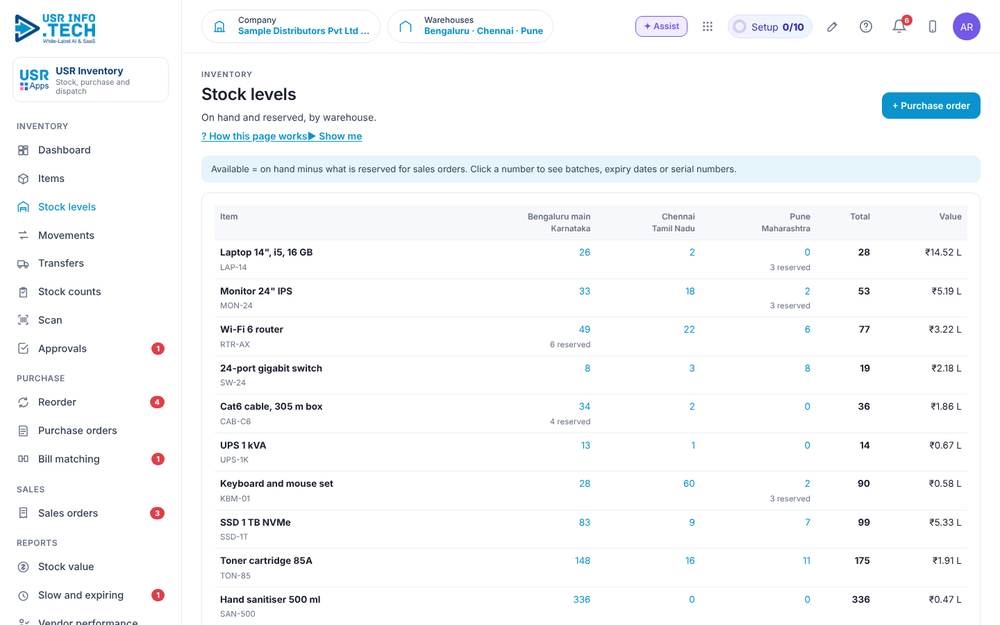
Task: Open the Stock counts clipboard icon
Action: [23, 292]
